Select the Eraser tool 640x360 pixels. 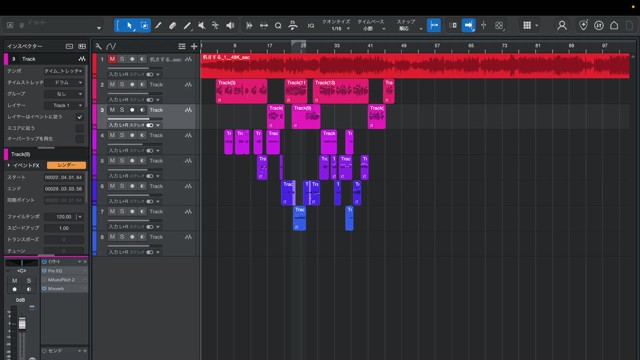[x=172, y=26]
